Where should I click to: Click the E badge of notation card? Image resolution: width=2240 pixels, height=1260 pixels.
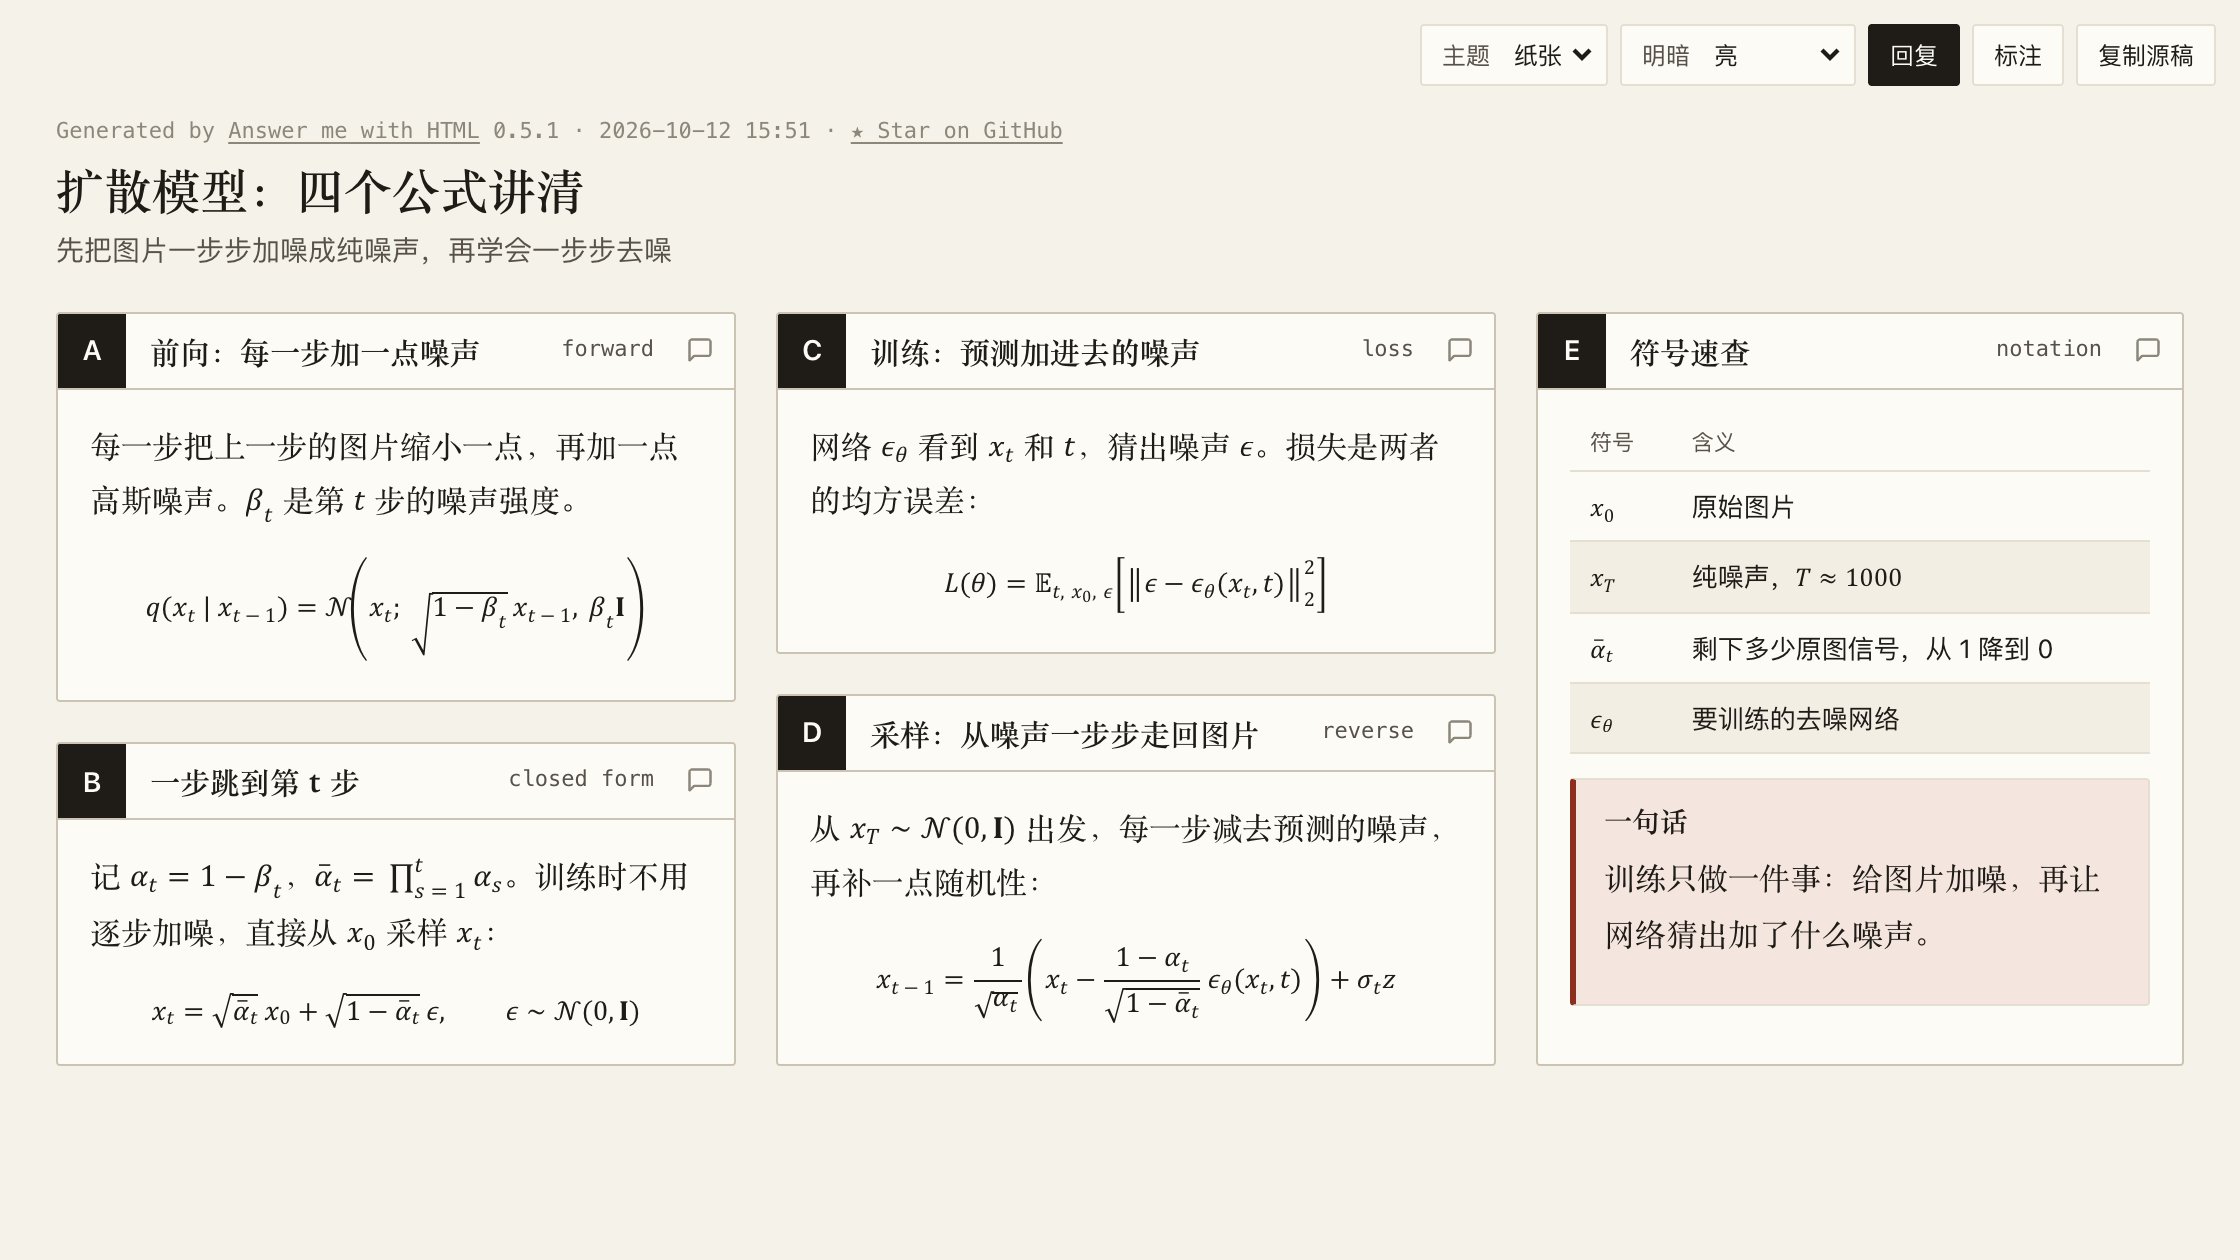coord(1572,351)
